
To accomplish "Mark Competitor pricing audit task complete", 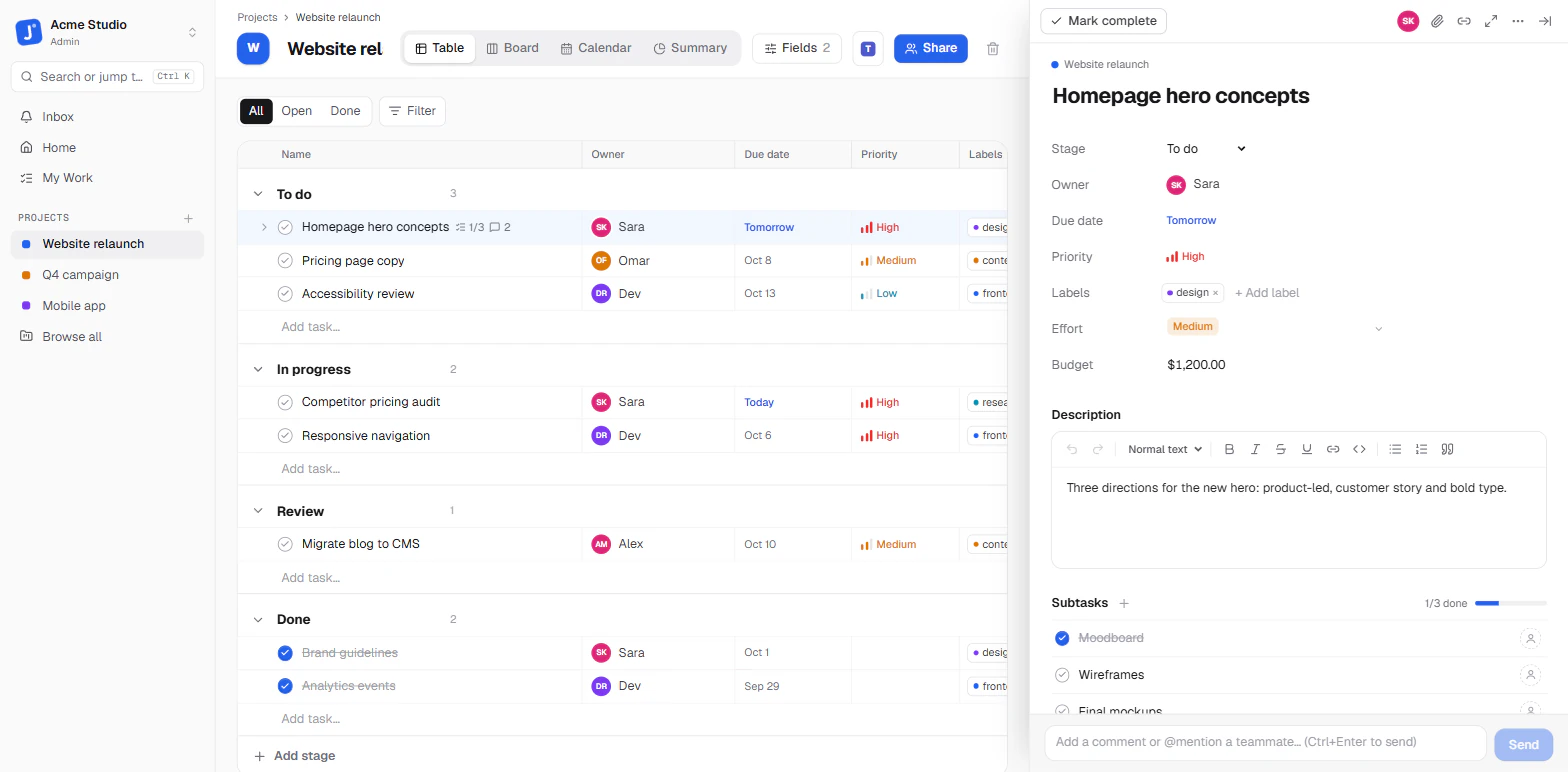I will (285, 402).
